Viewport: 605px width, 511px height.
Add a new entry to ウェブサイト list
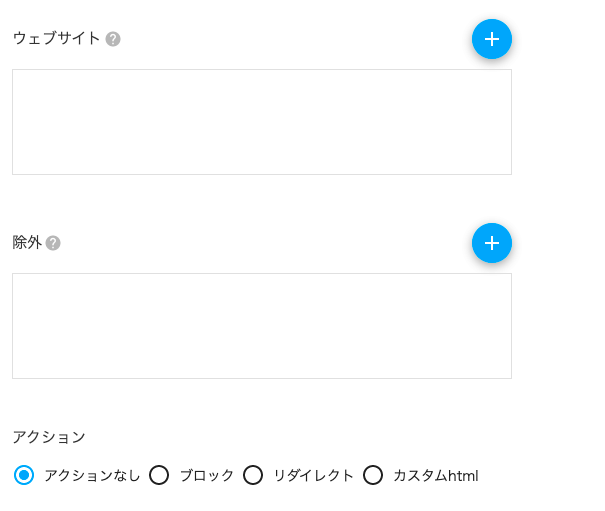point(492,39)
